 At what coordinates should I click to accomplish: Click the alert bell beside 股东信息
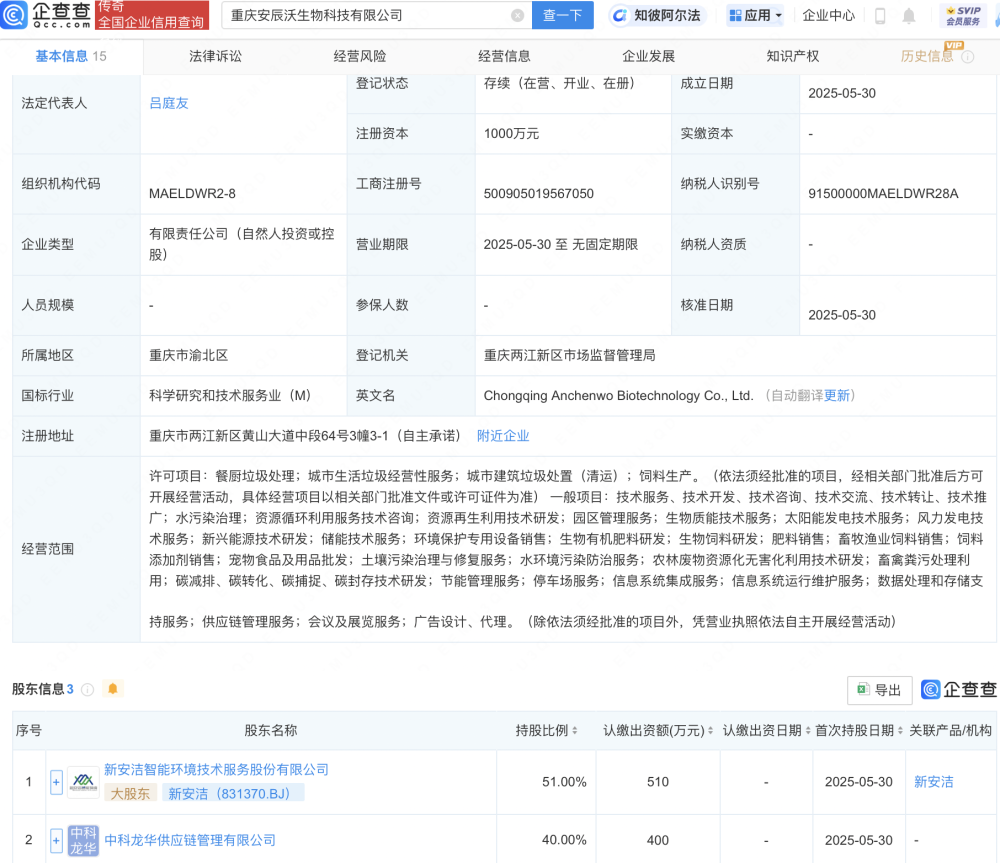(113, 689)
